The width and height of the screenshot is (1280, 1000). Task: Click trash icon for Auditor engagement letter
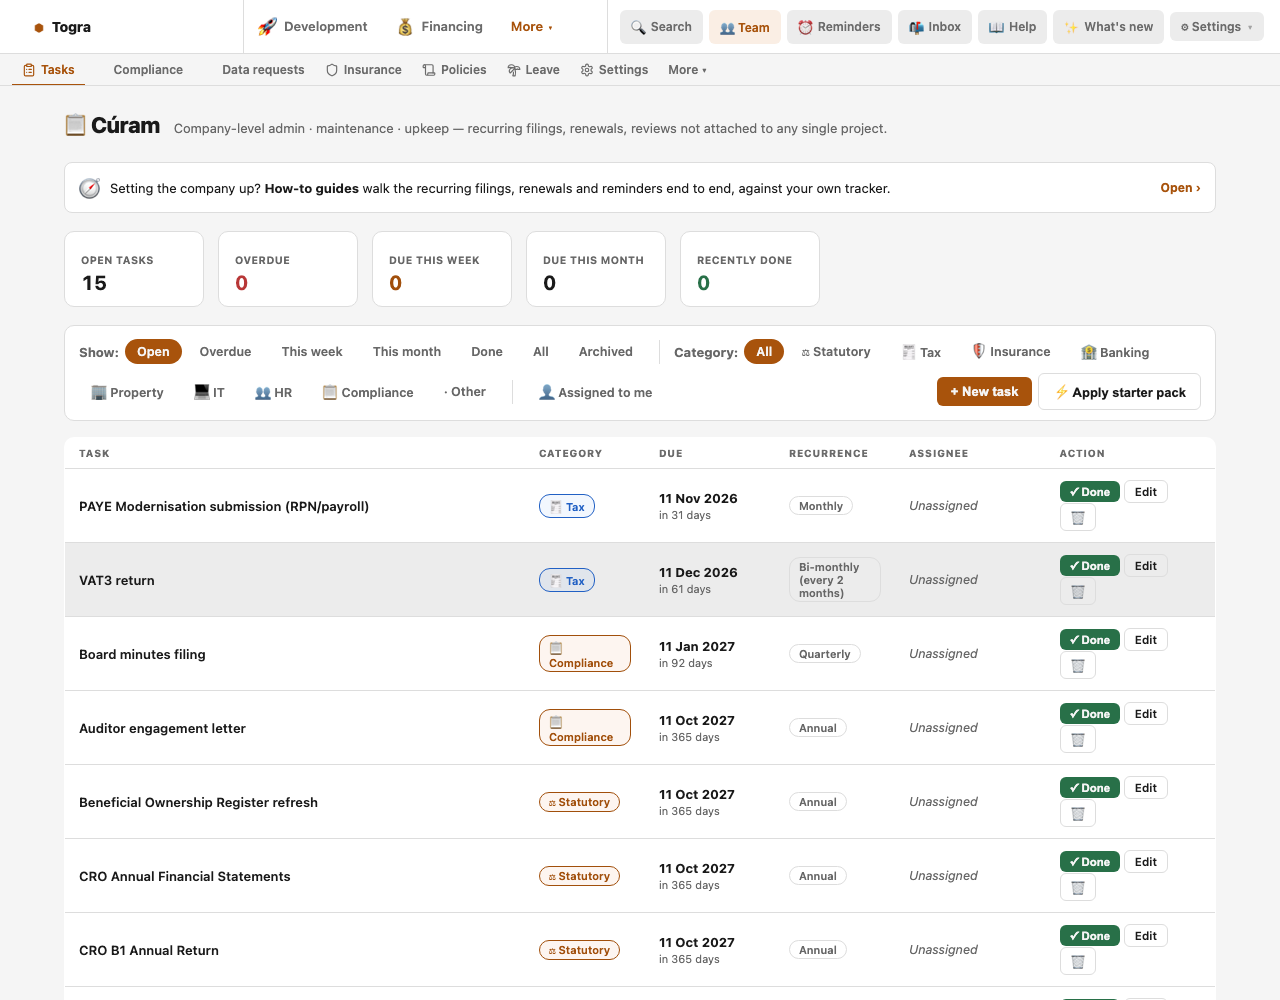pyautogui.click(x=1078, y=740)
